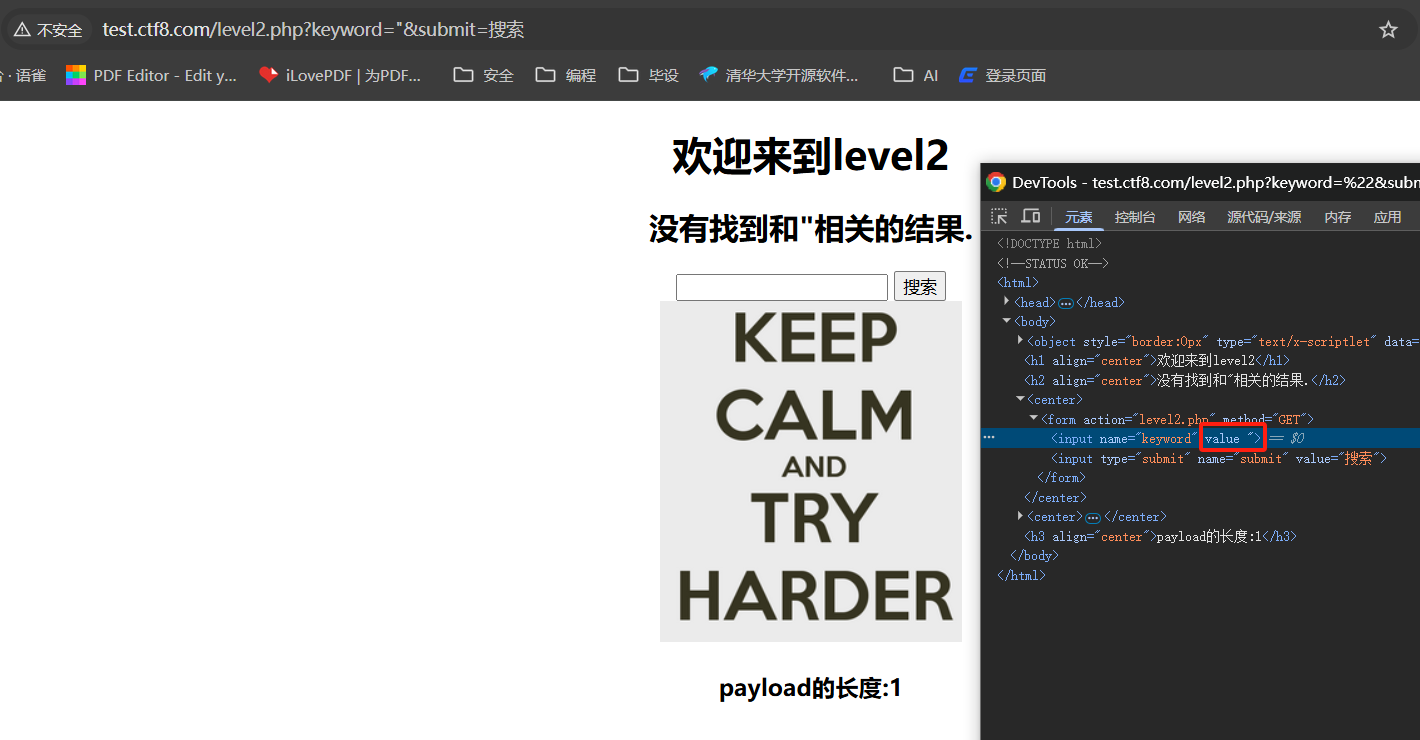Viewport: 1420px width, 740px height.
Task: Click the Keep Calm Try Harder image
Action: 811,471
